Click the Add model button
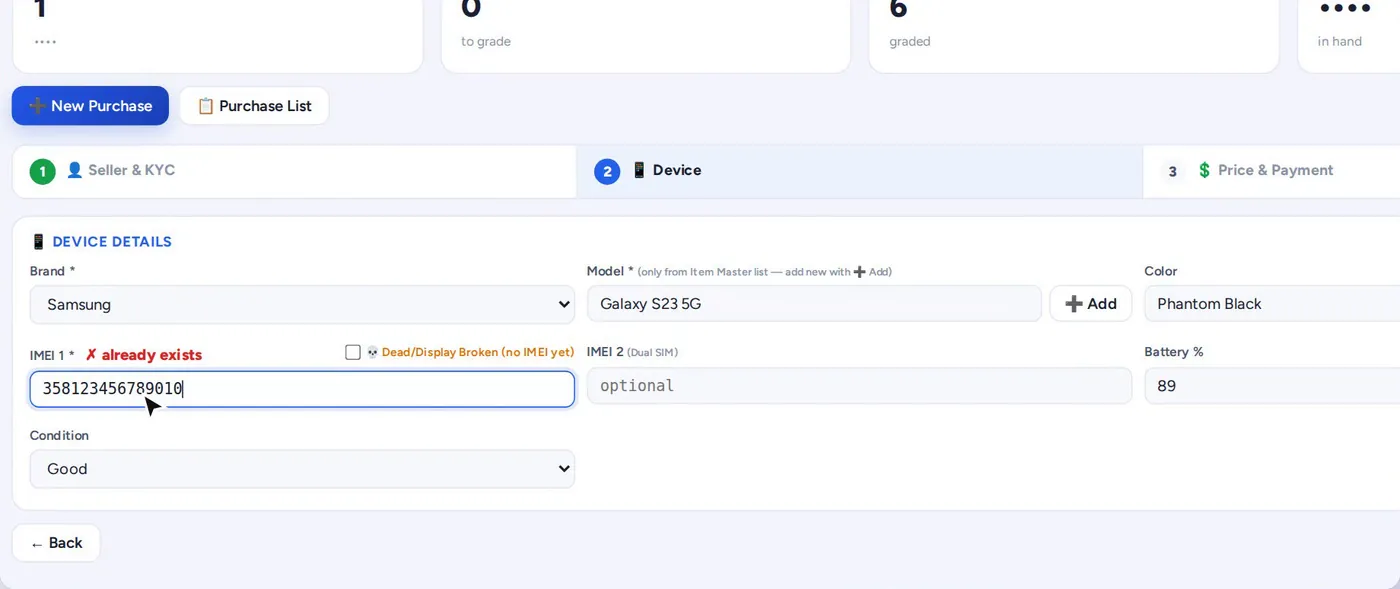 pos(1090,304)
